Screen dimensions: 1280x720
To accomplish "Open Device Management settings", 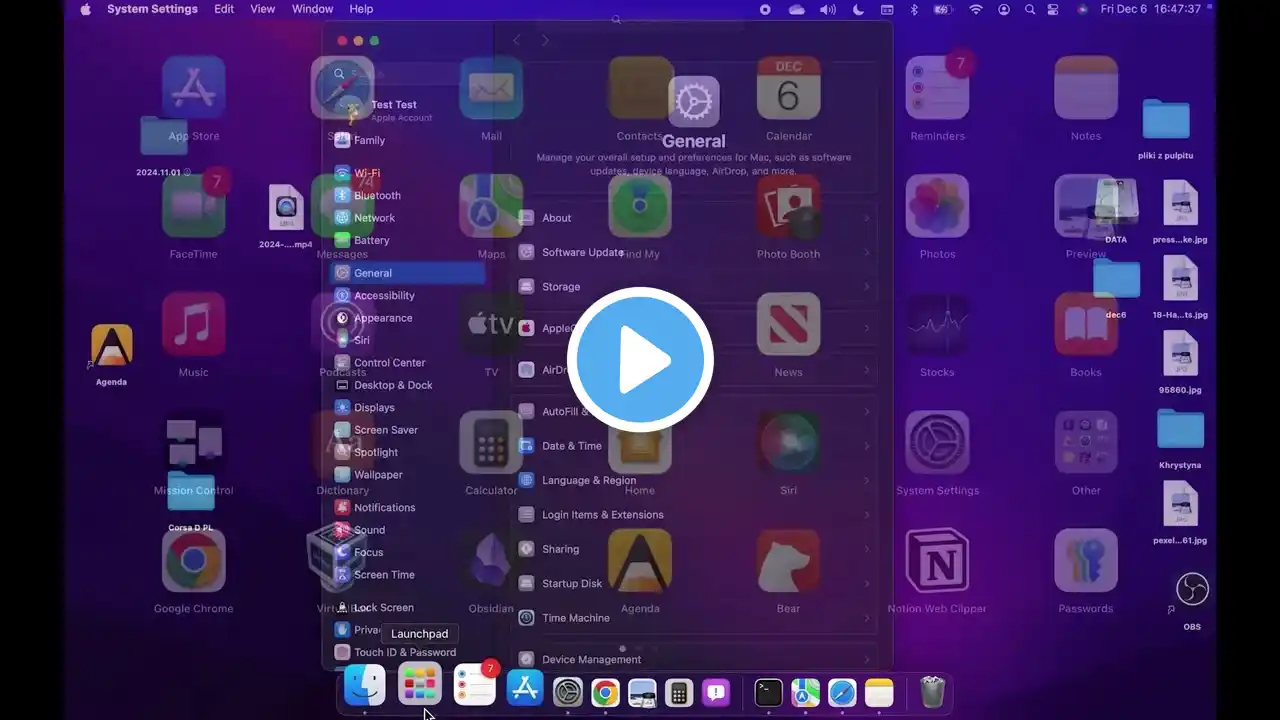I will pyautogui.click(x=694, y=660).
